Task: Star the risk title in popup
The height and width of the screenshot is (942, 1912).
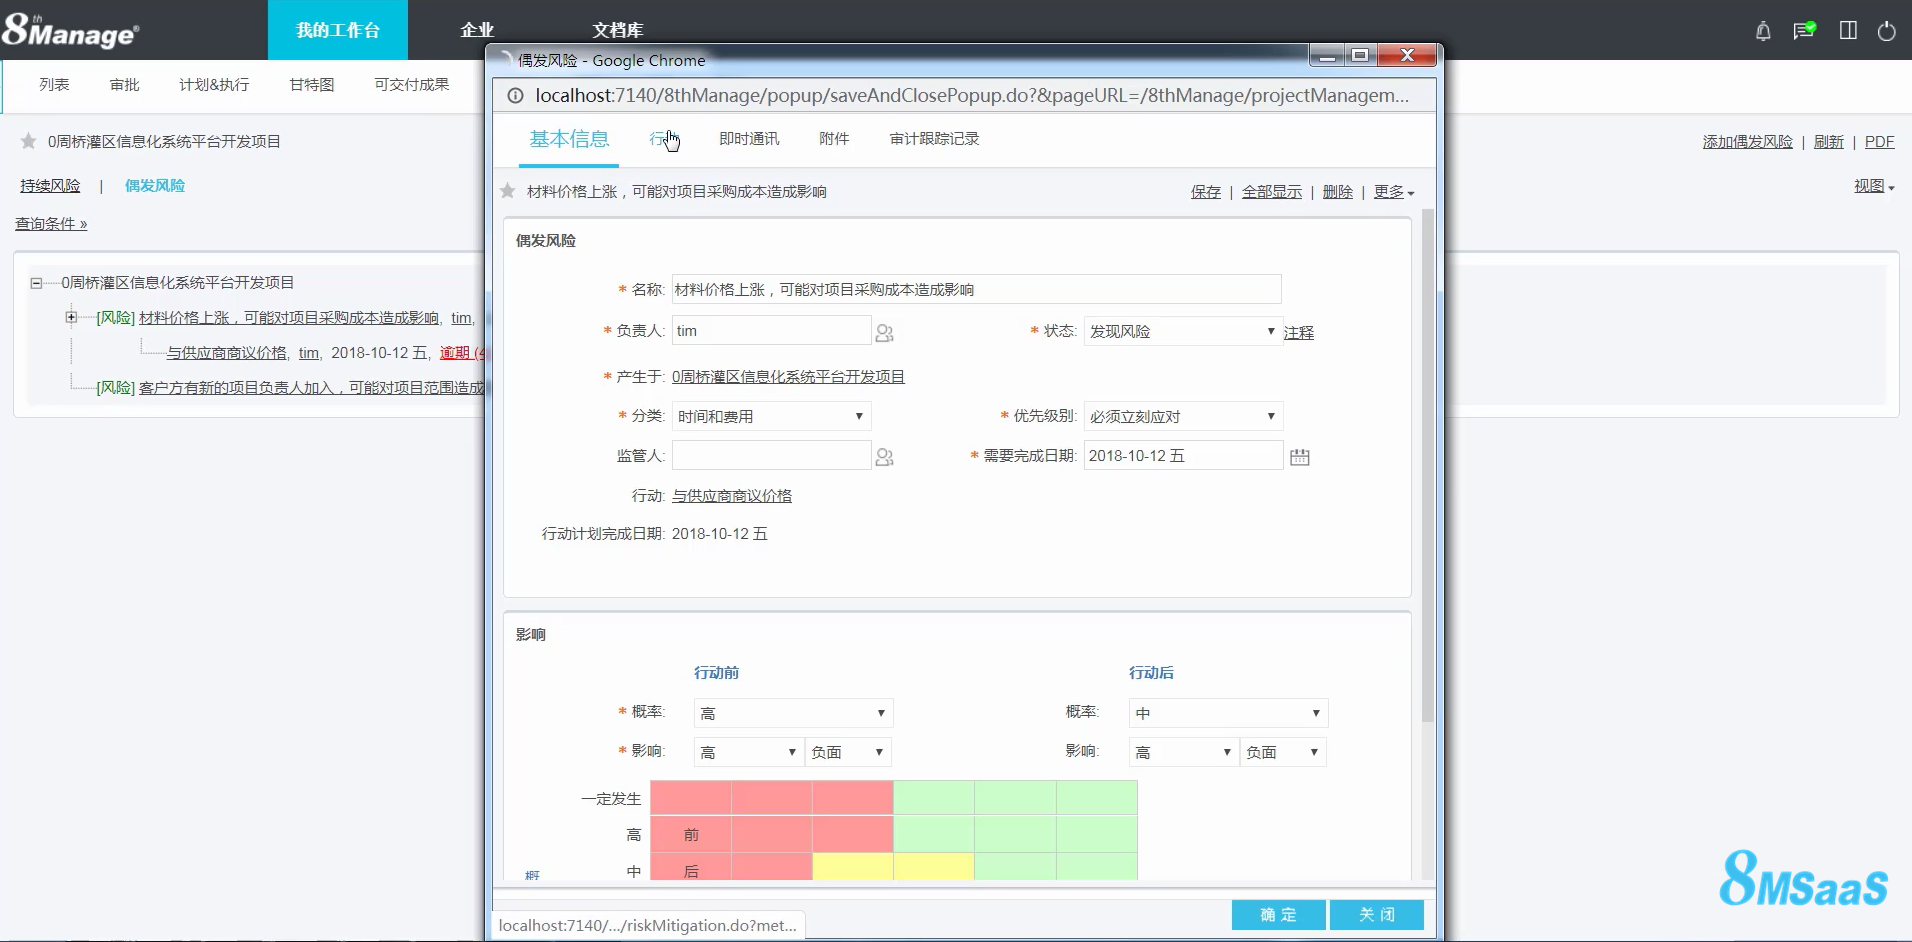Action: pyautogui.click(x=508, y=191)
